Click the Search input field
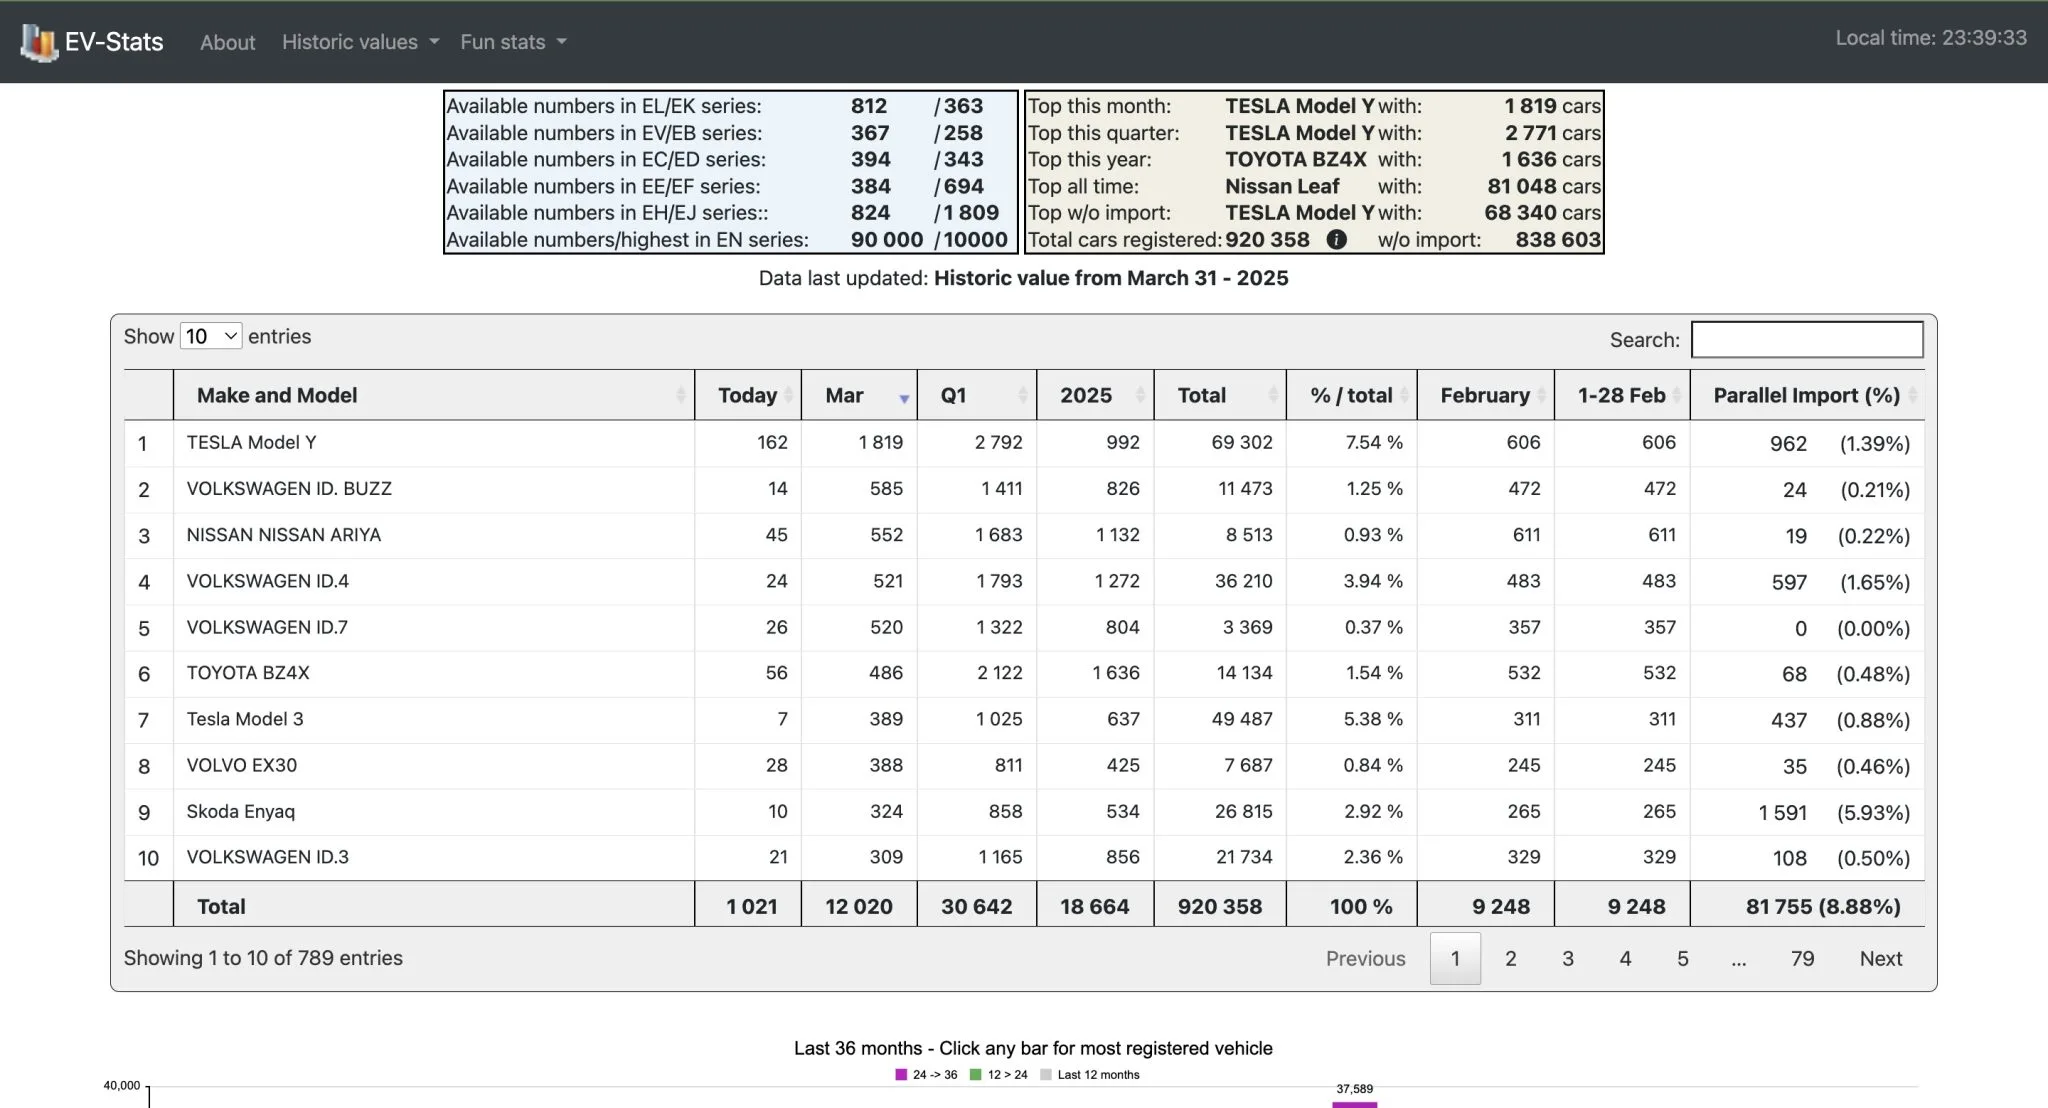 1806,340
